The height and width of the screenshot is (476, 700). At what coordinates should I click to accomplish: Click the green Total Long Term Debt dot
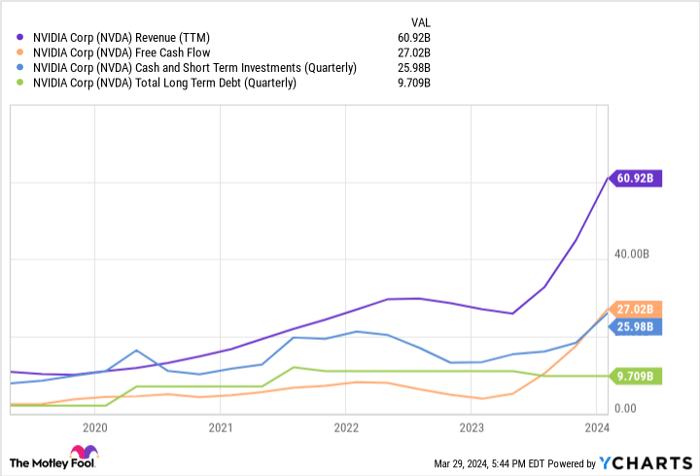tap(20, 83)
